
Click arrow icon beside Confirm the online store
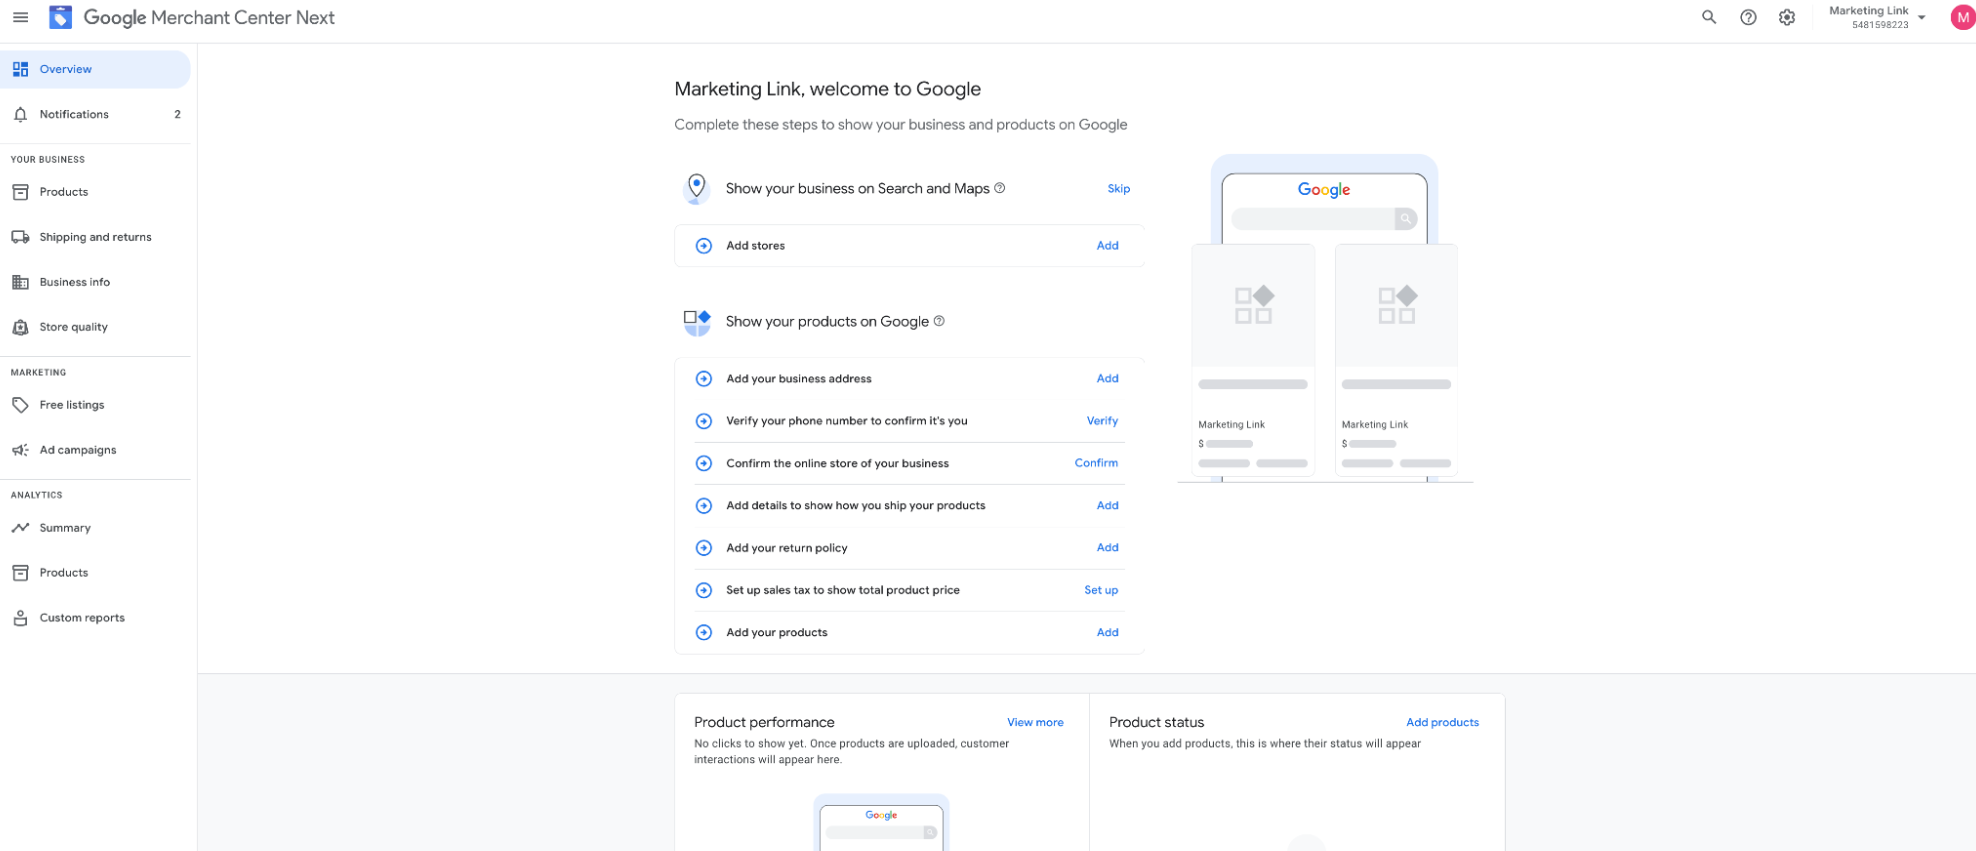pyautogui.click(x=704, y=463)
